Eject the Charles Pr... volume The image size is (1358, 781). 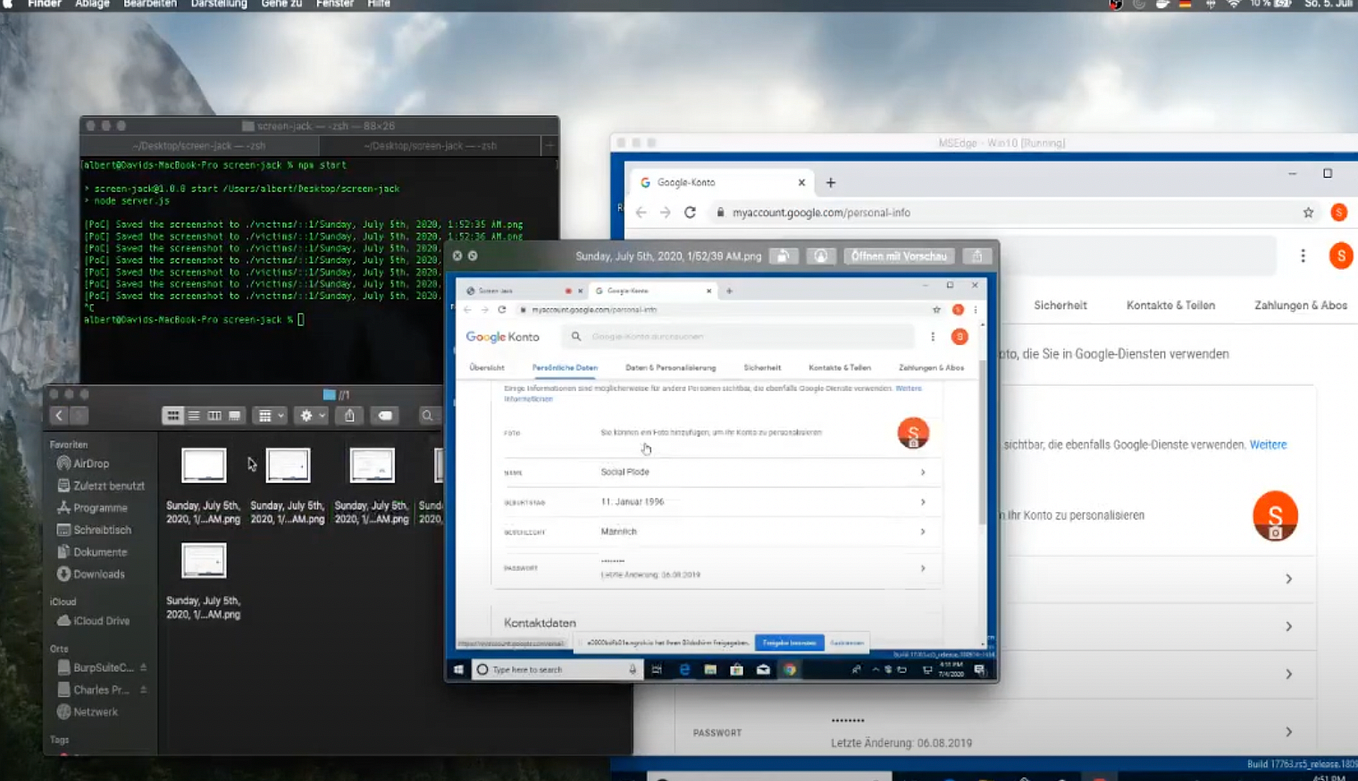pyautogui.click(x=143, y=690)
